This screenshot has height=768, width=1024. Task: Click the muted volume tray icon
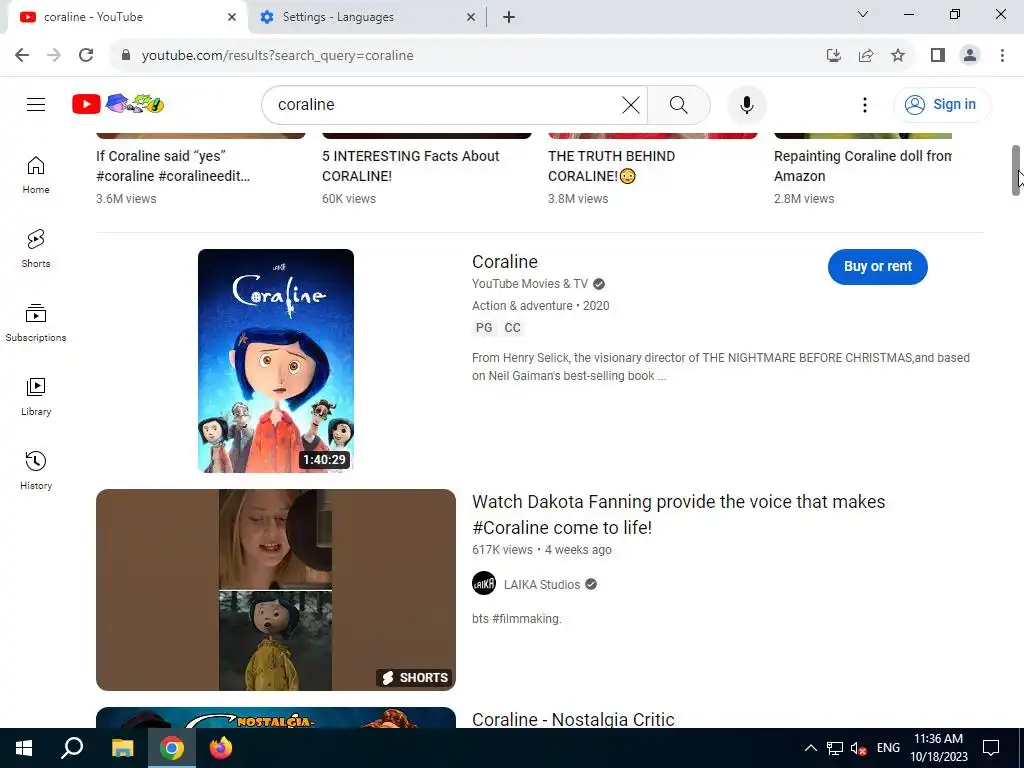(859, 748)
